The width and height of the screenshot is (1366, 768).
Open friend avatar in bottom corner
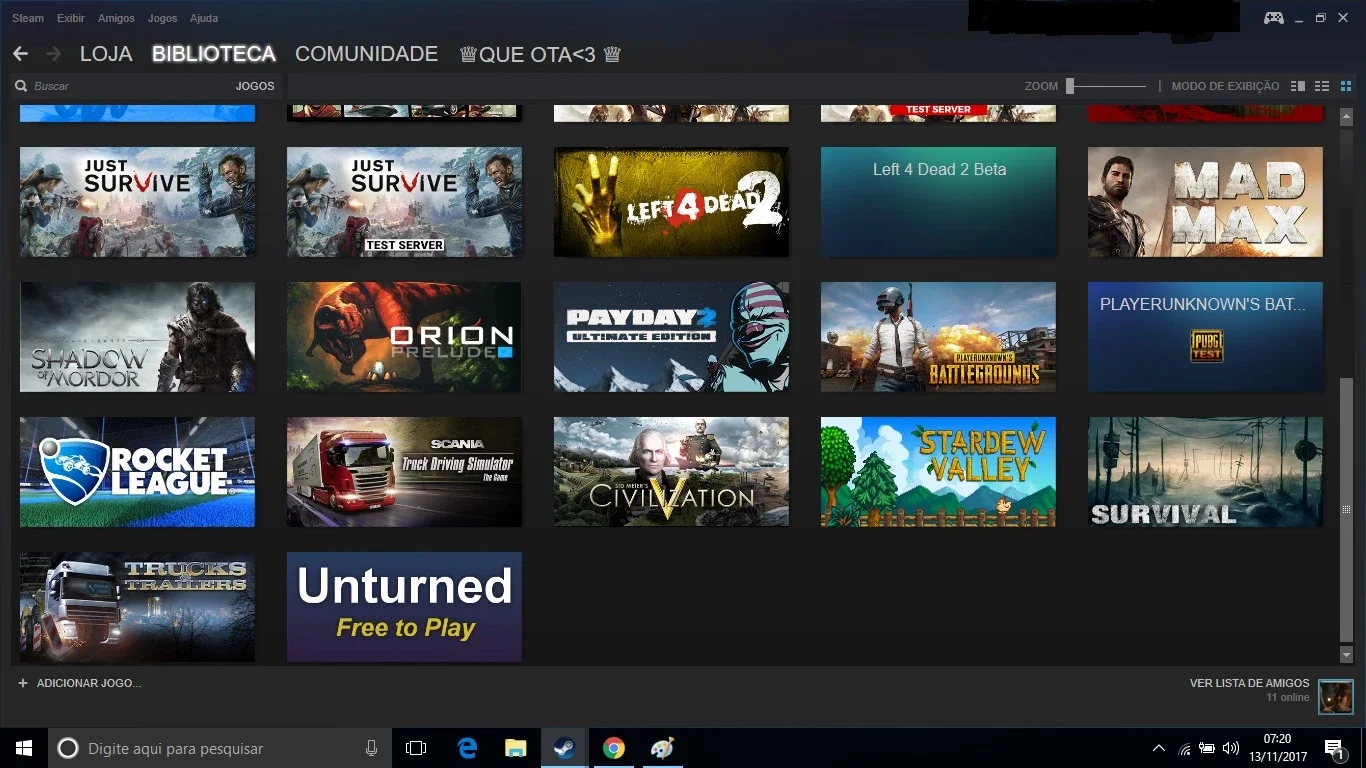tap(1335, 696)
